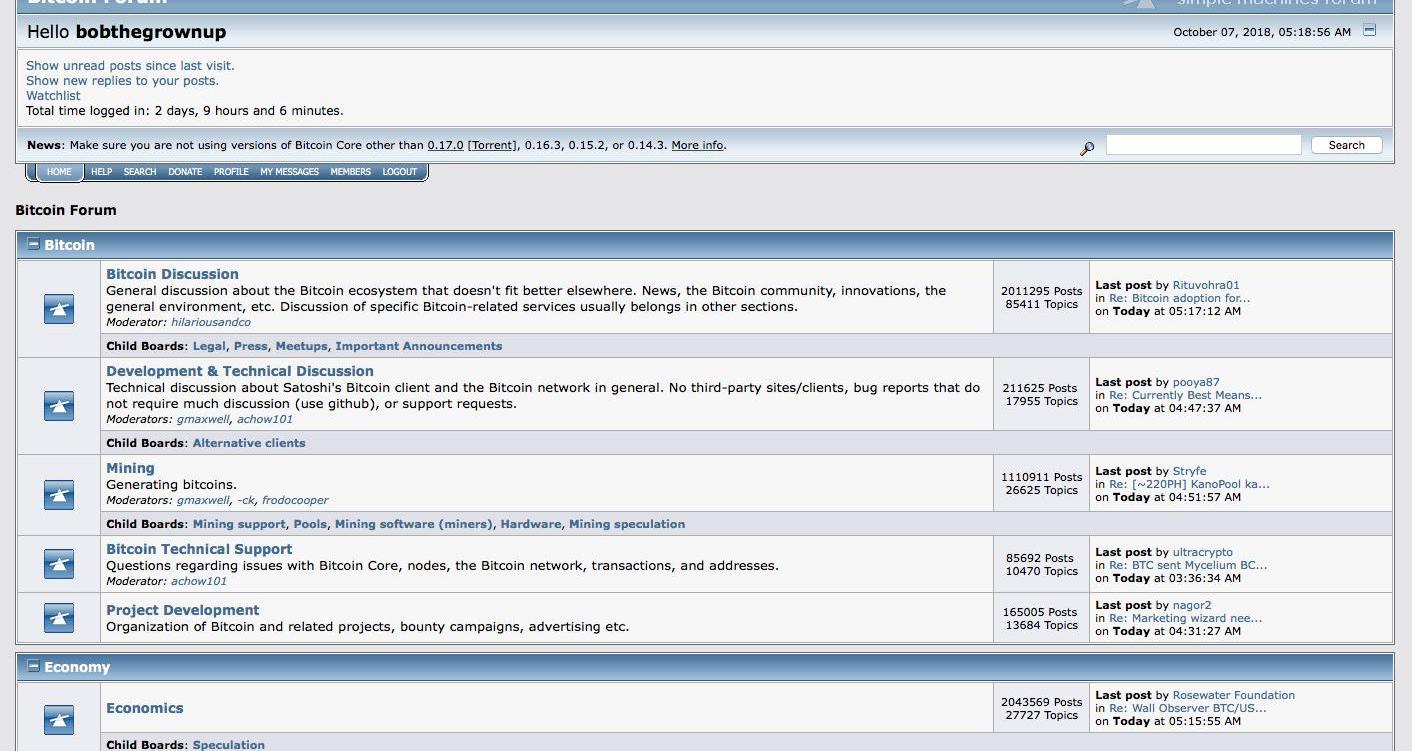Open the Mining board

(x=130, y=468)
